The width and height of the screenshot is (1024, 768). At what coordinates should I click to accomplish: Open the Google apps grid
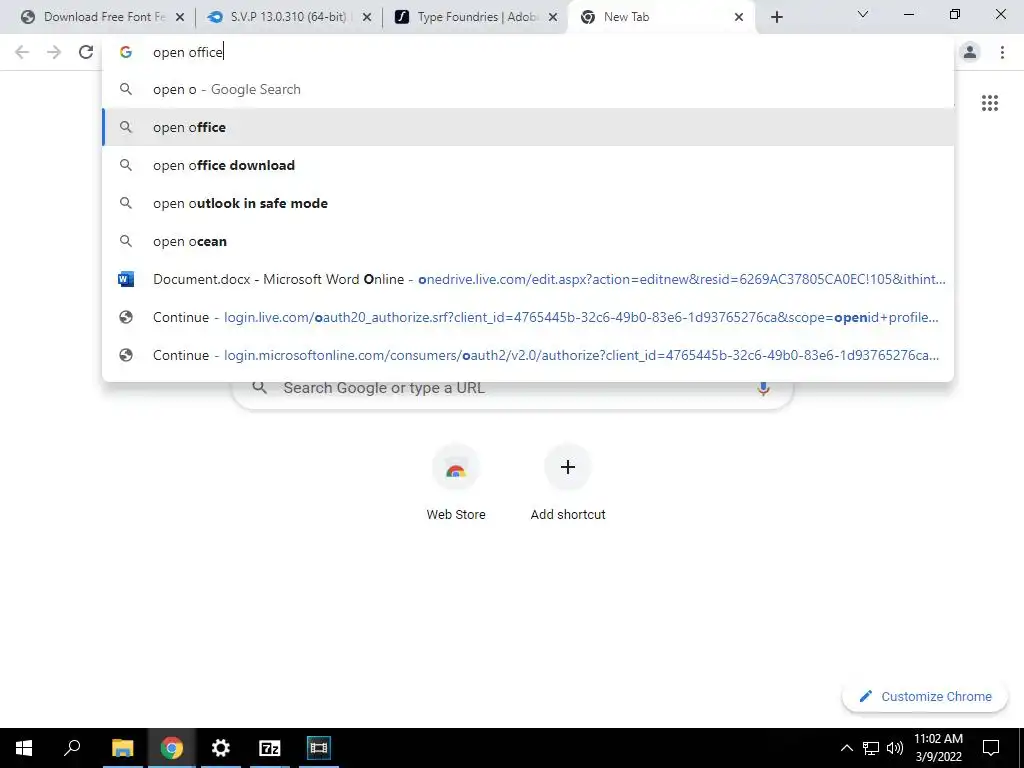pyautogui.click(x=989, y=103)
